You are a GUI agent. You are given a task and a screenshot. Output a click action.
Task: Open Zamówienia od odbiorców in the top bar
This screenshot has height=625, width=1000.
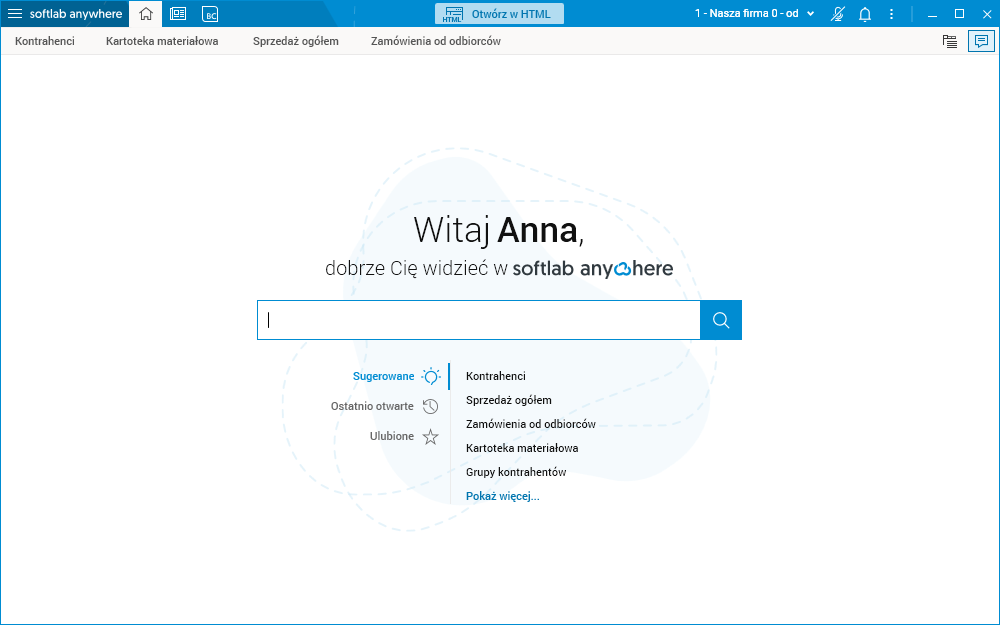[436, 41]
